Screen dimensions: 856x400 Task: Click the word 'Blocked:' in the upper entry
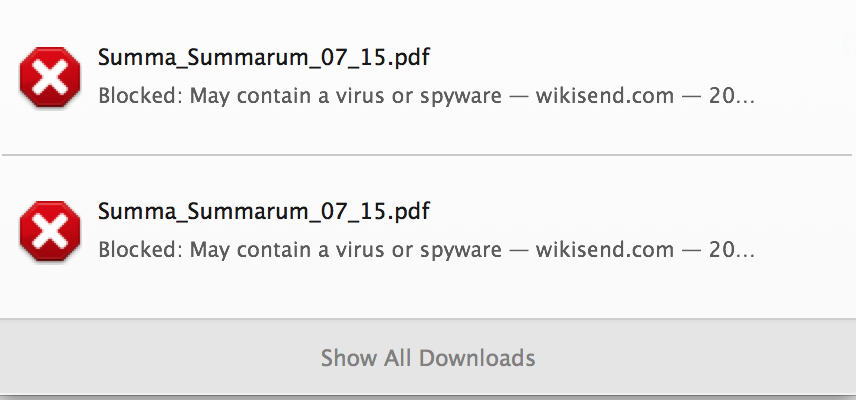[x=140, y=96]
